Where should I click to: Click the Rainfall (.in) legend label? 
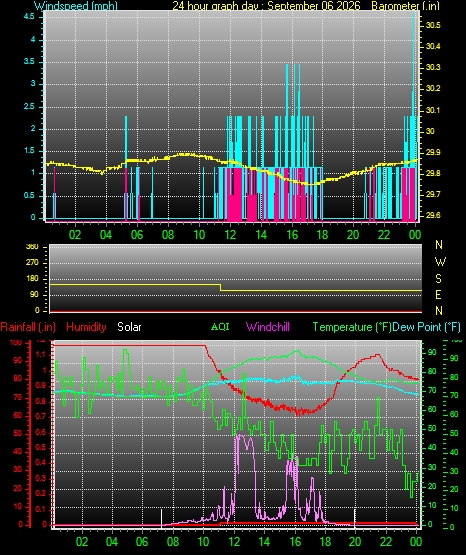(x=28, y=327)
